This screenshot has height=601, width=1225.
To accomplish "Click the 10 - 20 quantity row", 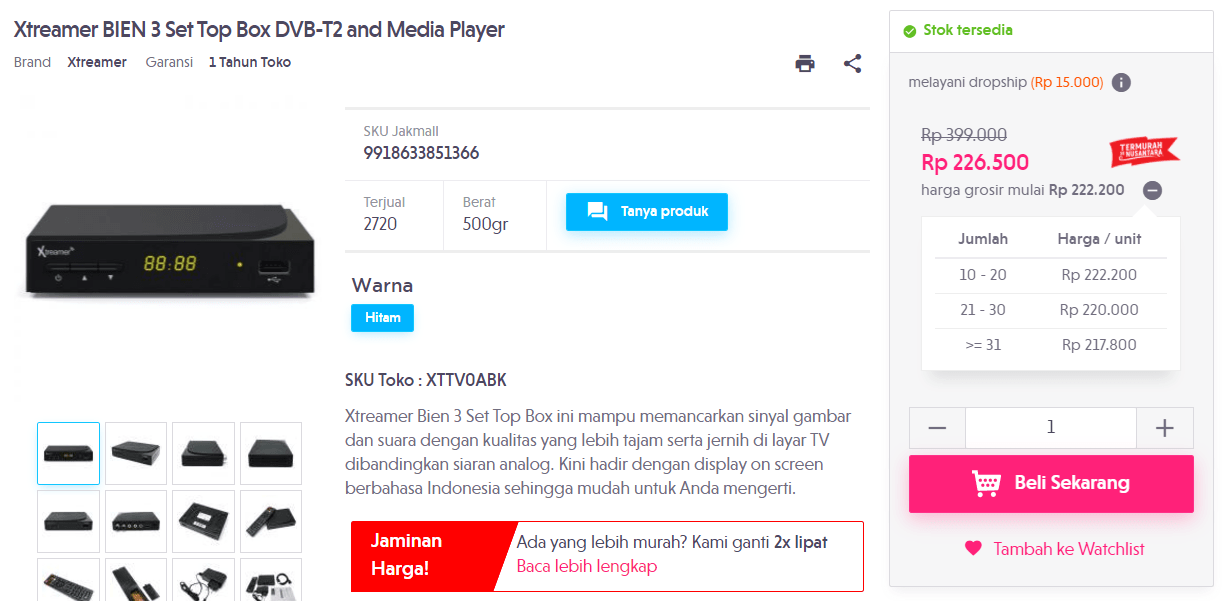I will [1050, 275].
